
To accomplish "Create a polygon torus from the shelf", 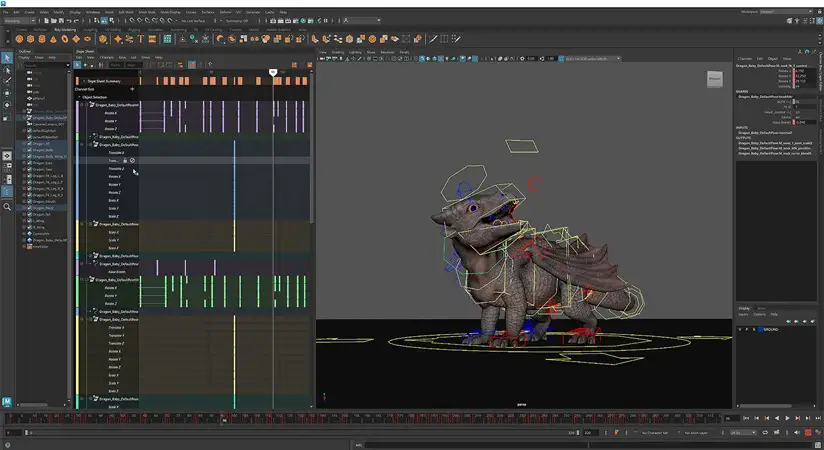I will [x=65, y=39].
